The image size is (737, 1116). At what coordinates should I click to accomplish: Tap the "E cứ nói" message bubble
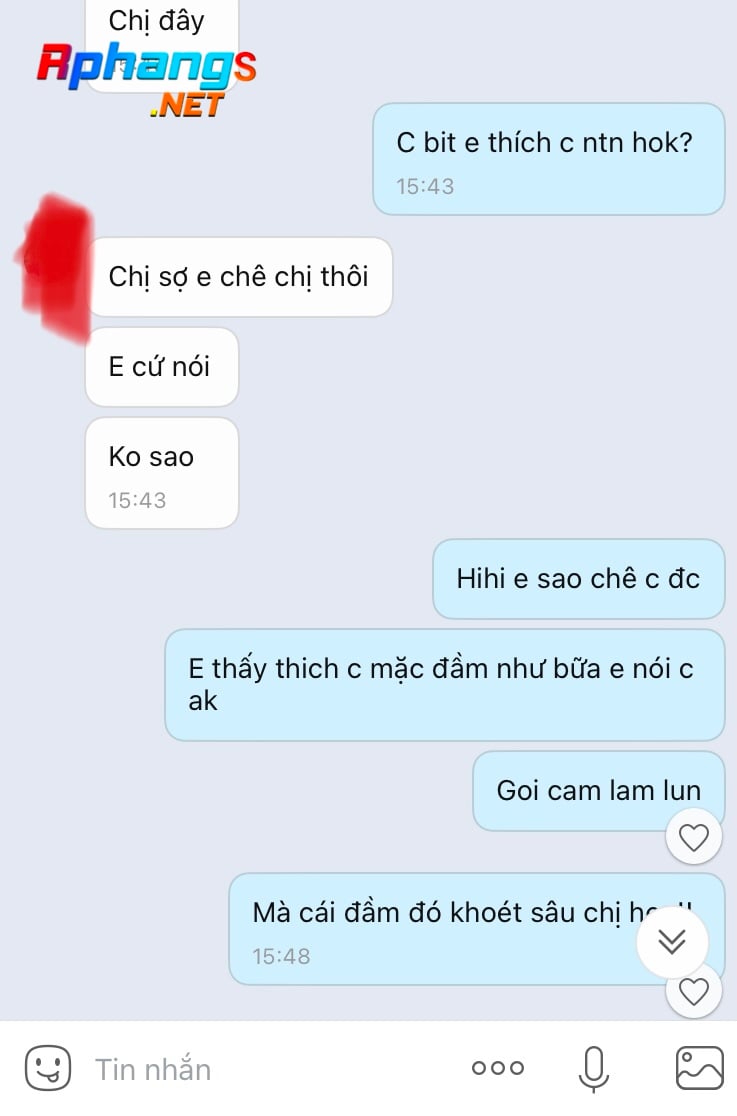click(162, 367)
